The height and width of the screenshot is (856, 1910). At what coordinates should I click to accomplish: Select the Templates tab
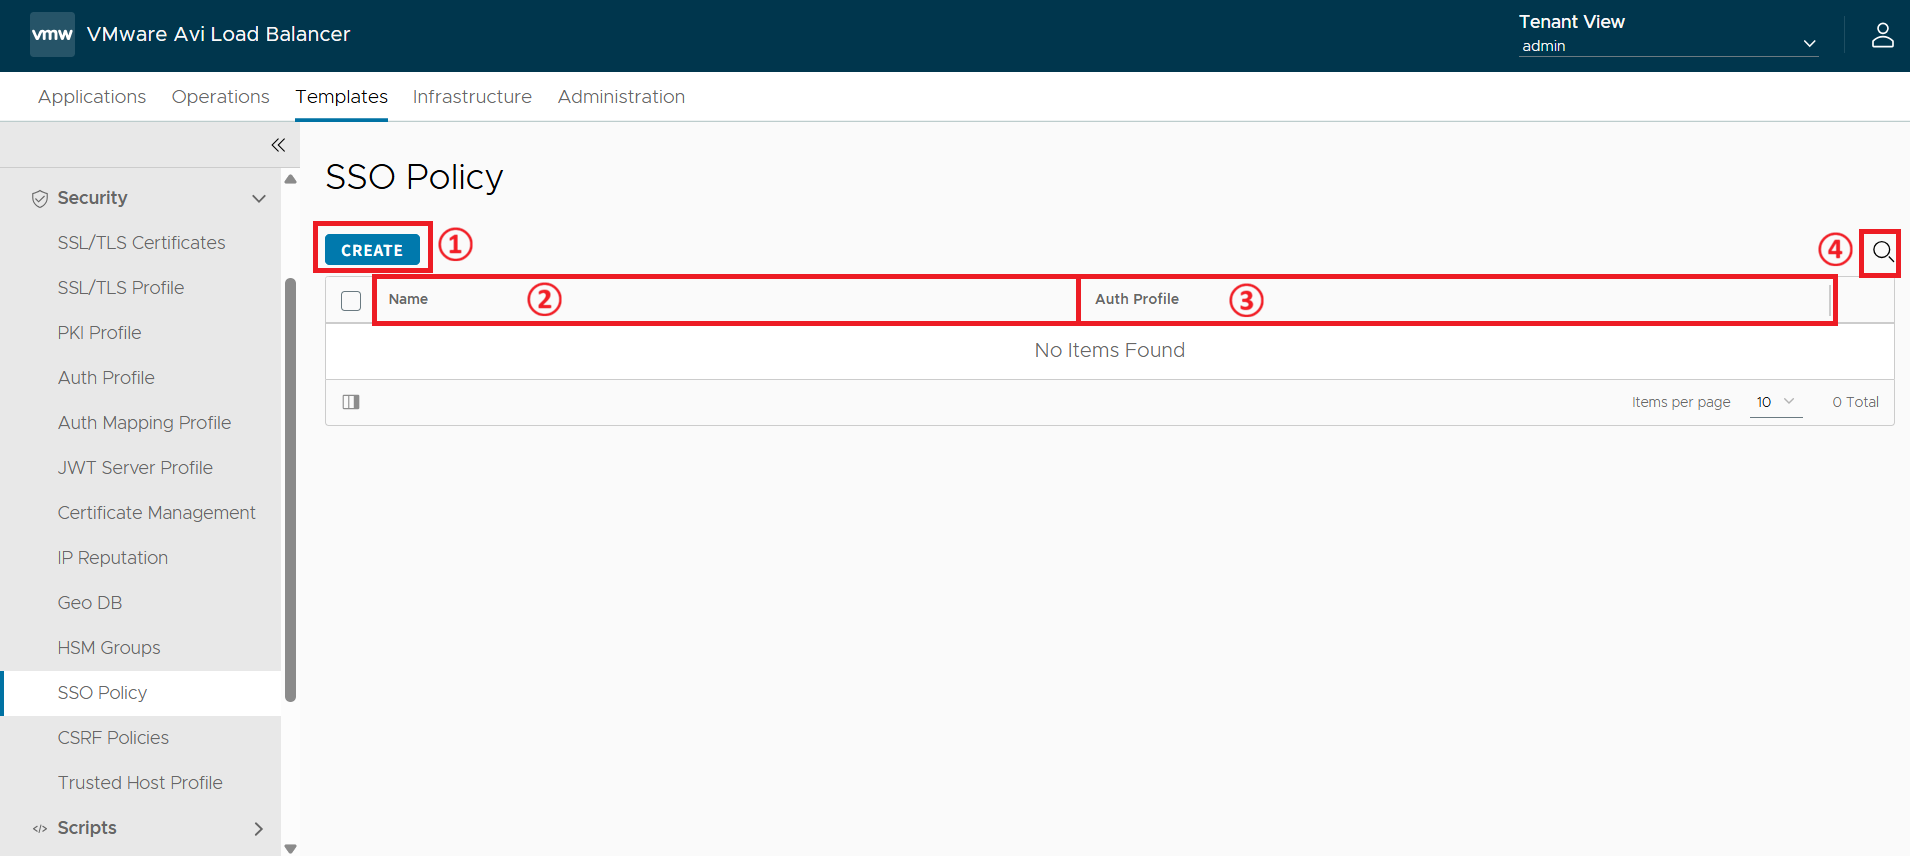(342, 97)
